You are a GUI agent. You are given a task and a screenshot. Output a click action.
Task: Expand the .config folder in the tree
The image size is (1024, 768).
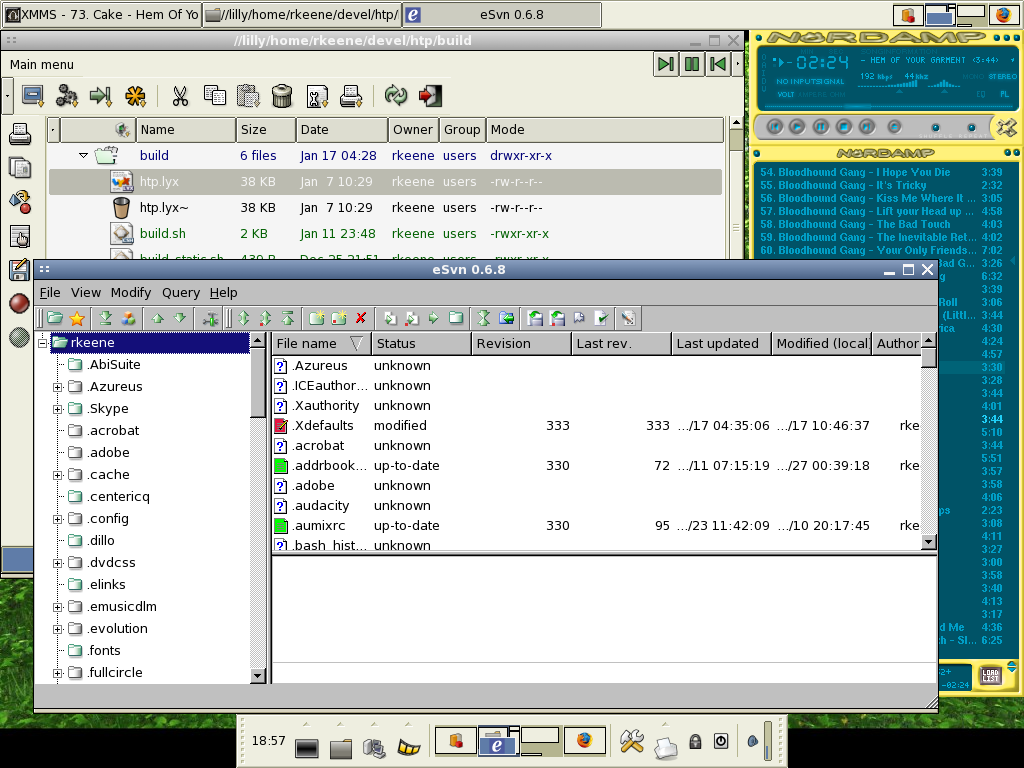[57, 519]
